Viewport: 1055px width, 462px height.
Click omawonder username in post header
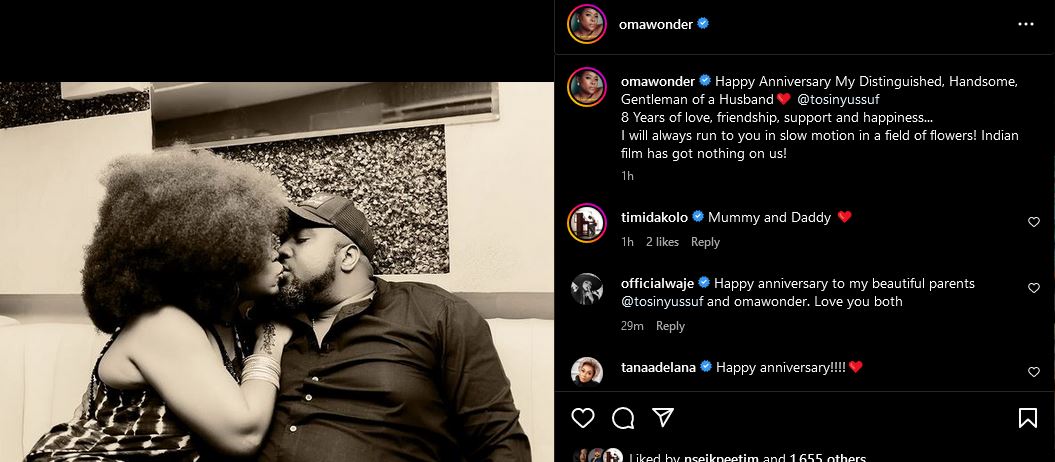656,24
